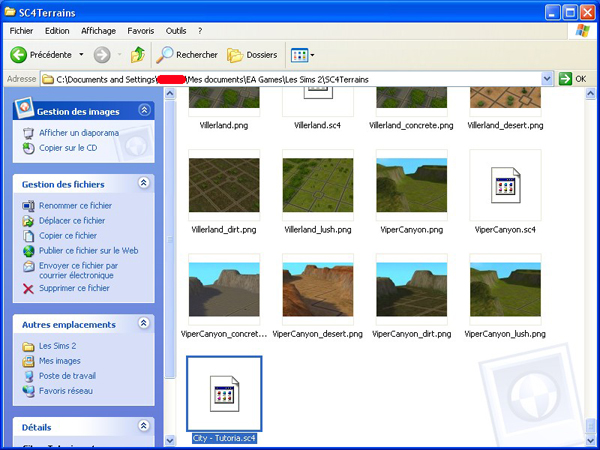The height and width of the screenshot is (450, 600).
Task: Open the Edition menu
Action: click(x=57, y=31)
